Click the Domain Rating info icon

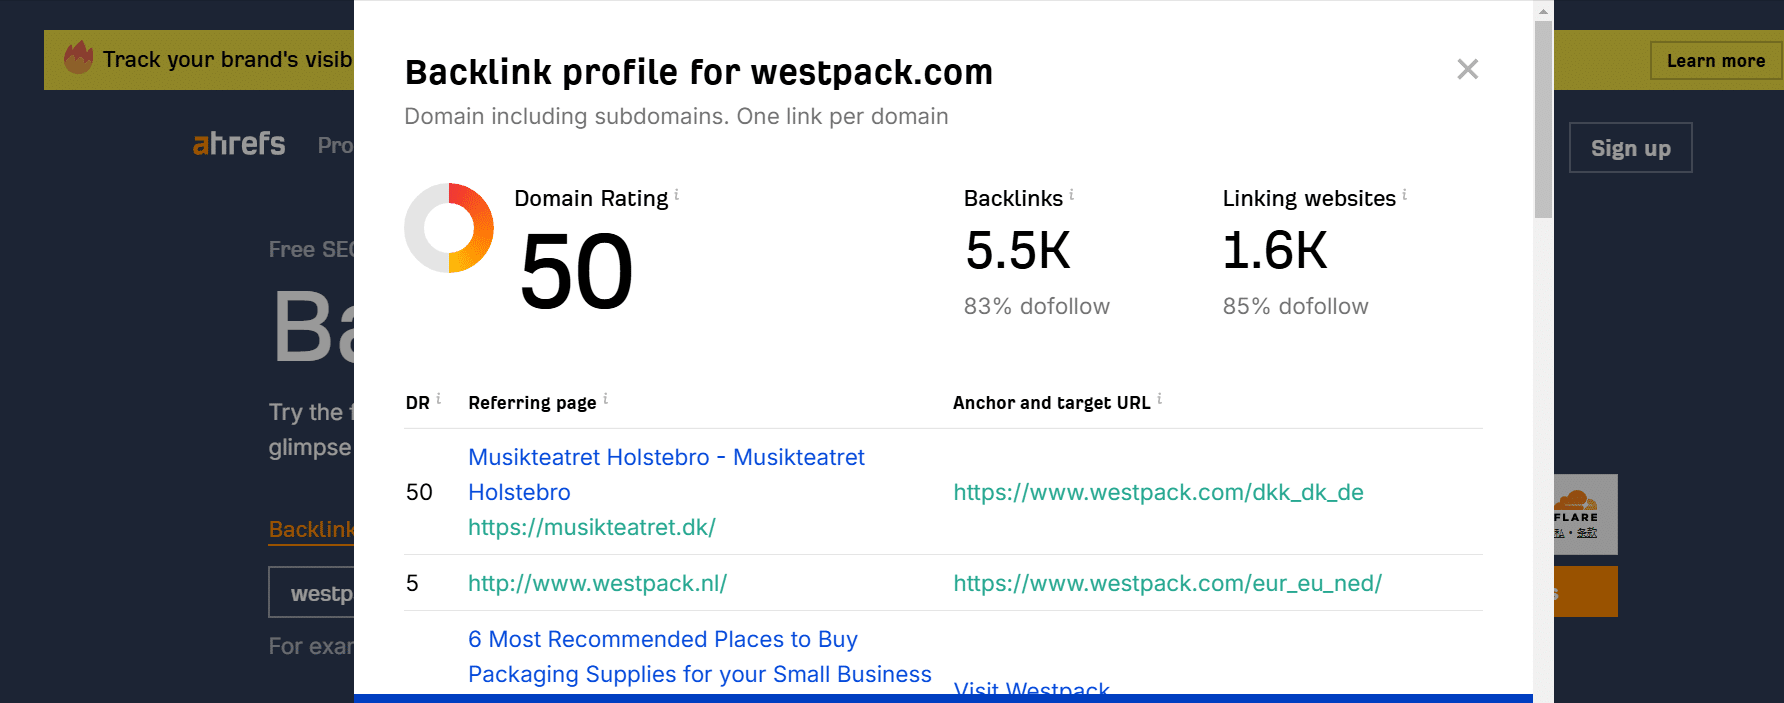click(x=677, y=194)
